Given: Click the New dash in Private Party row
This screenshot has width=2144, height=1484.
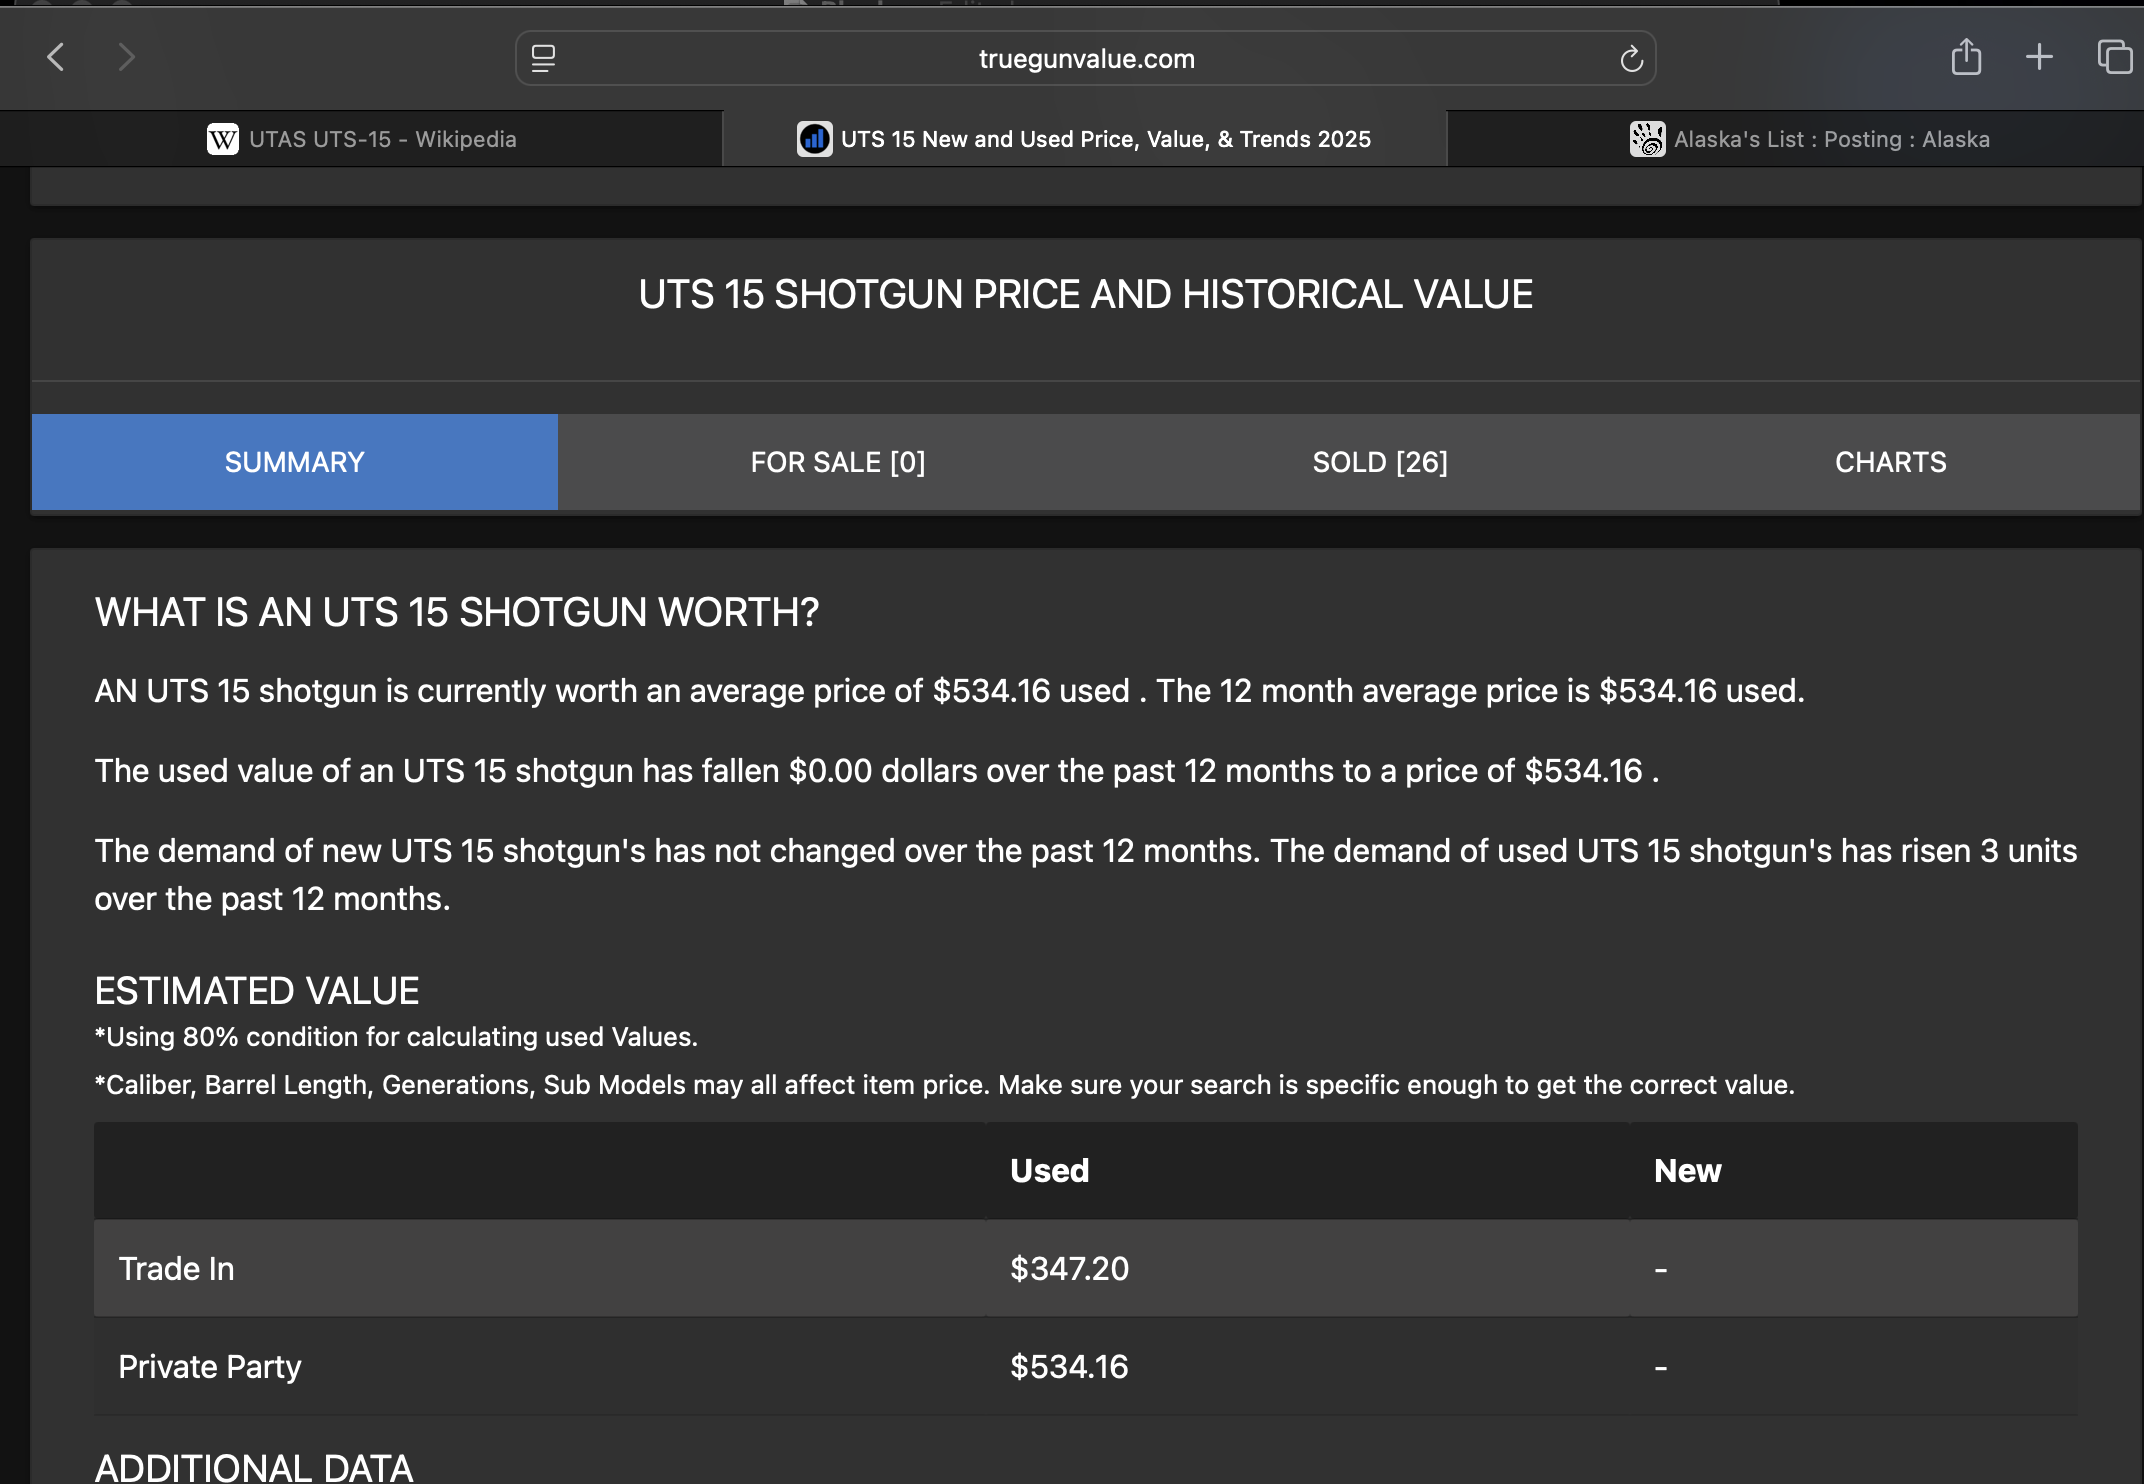Looking at the screenshot, I should [x=1661, y=1367].
